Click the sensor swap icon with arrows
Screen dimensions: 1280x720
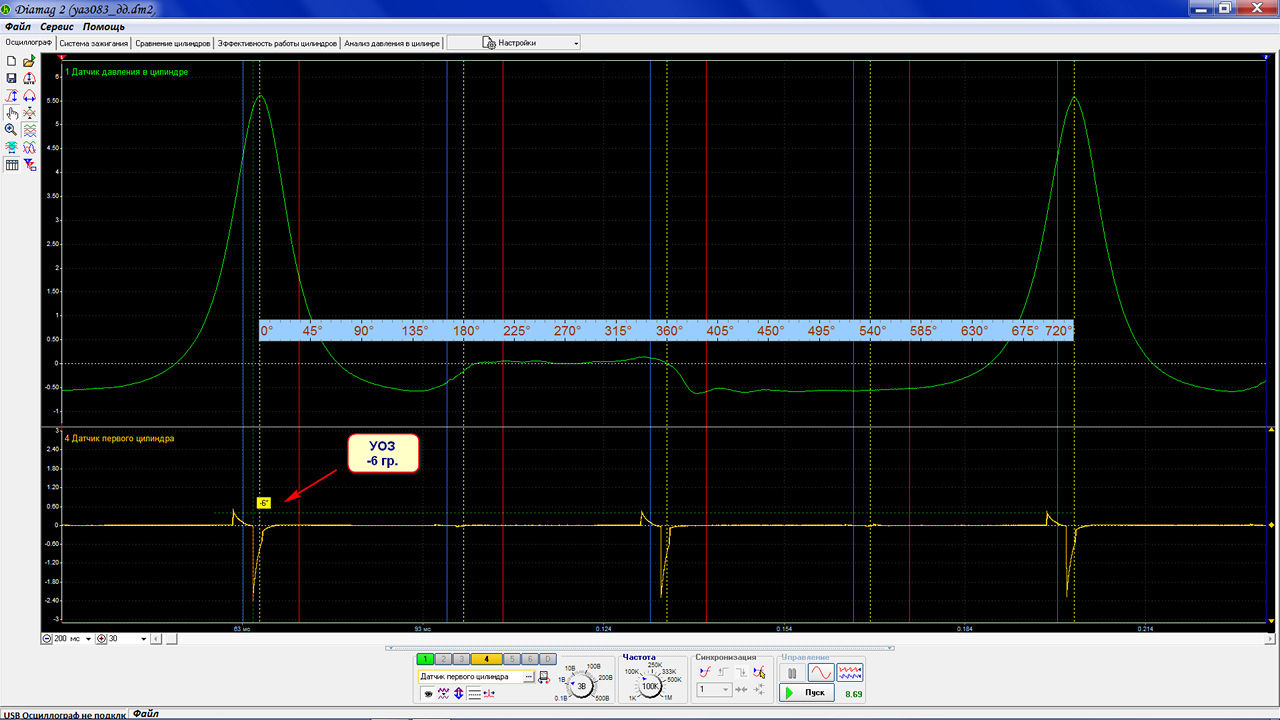[x=544, y=677]
